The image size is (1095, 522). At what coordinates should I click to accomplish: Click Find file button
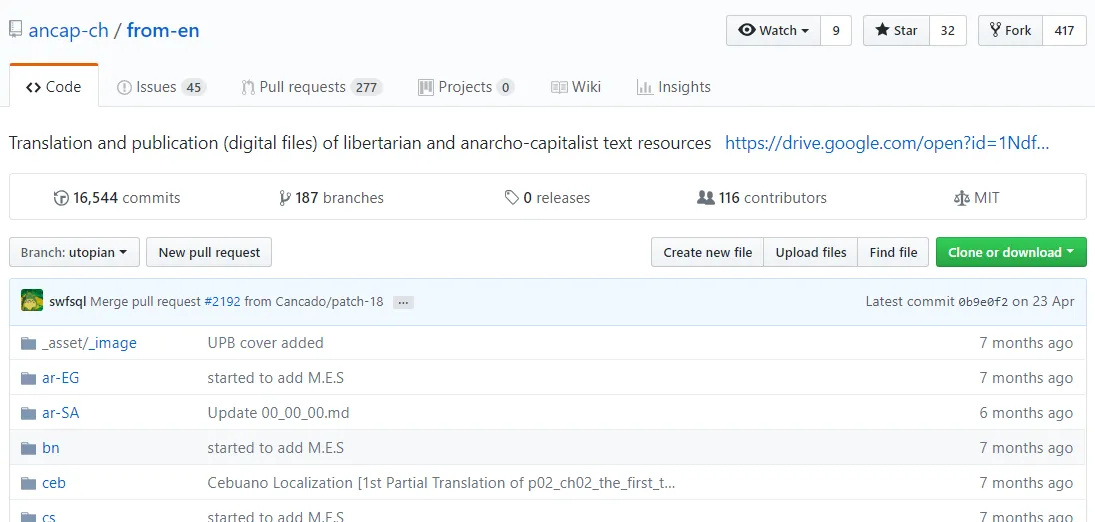(x=893, y=252)
